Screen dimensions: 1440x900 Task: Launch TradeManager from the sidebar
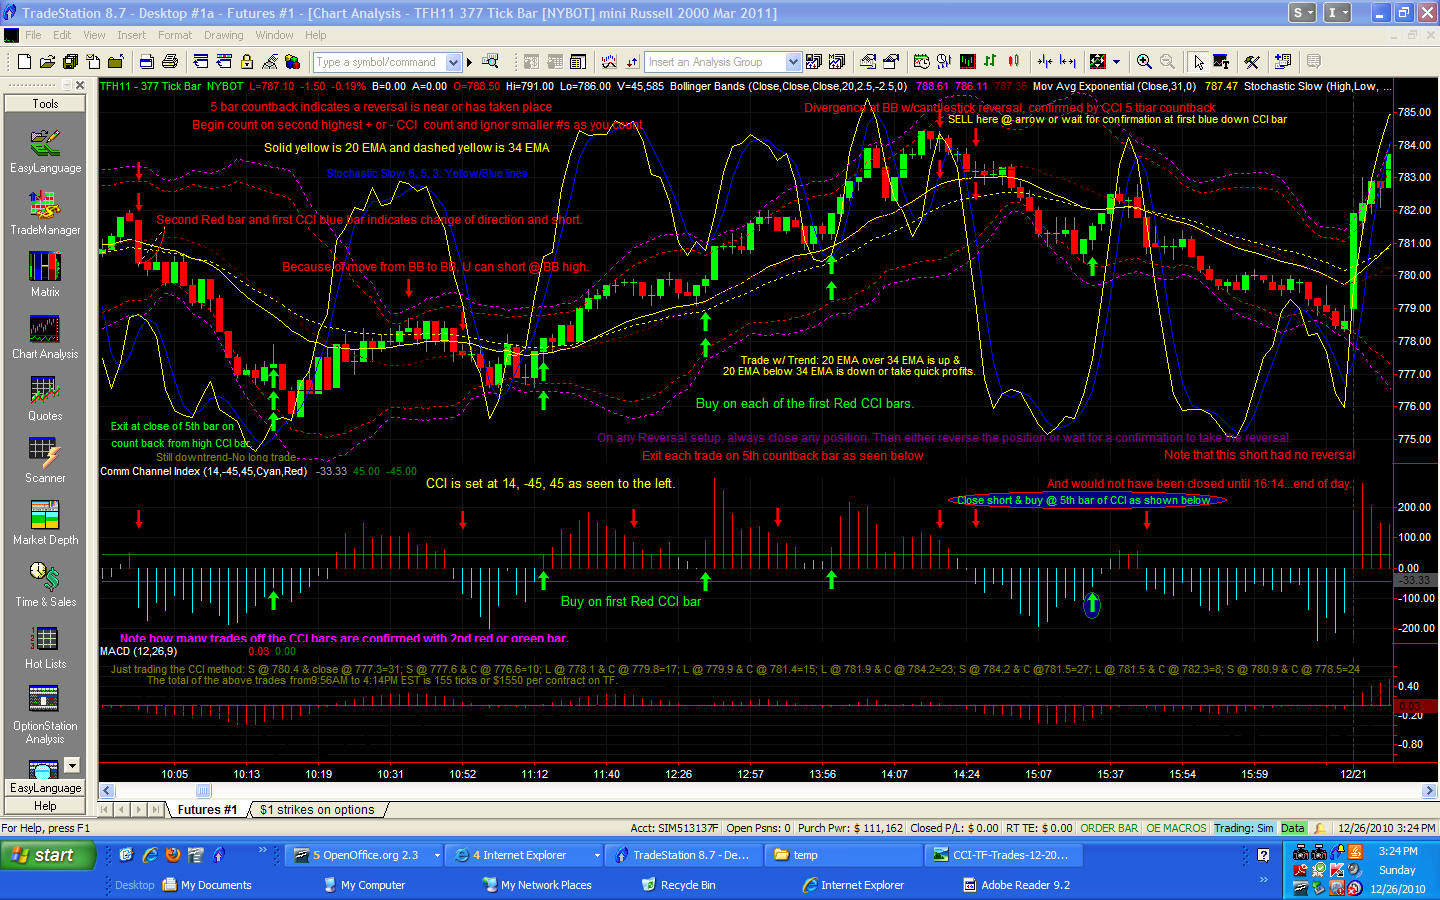tap(45, 212)
